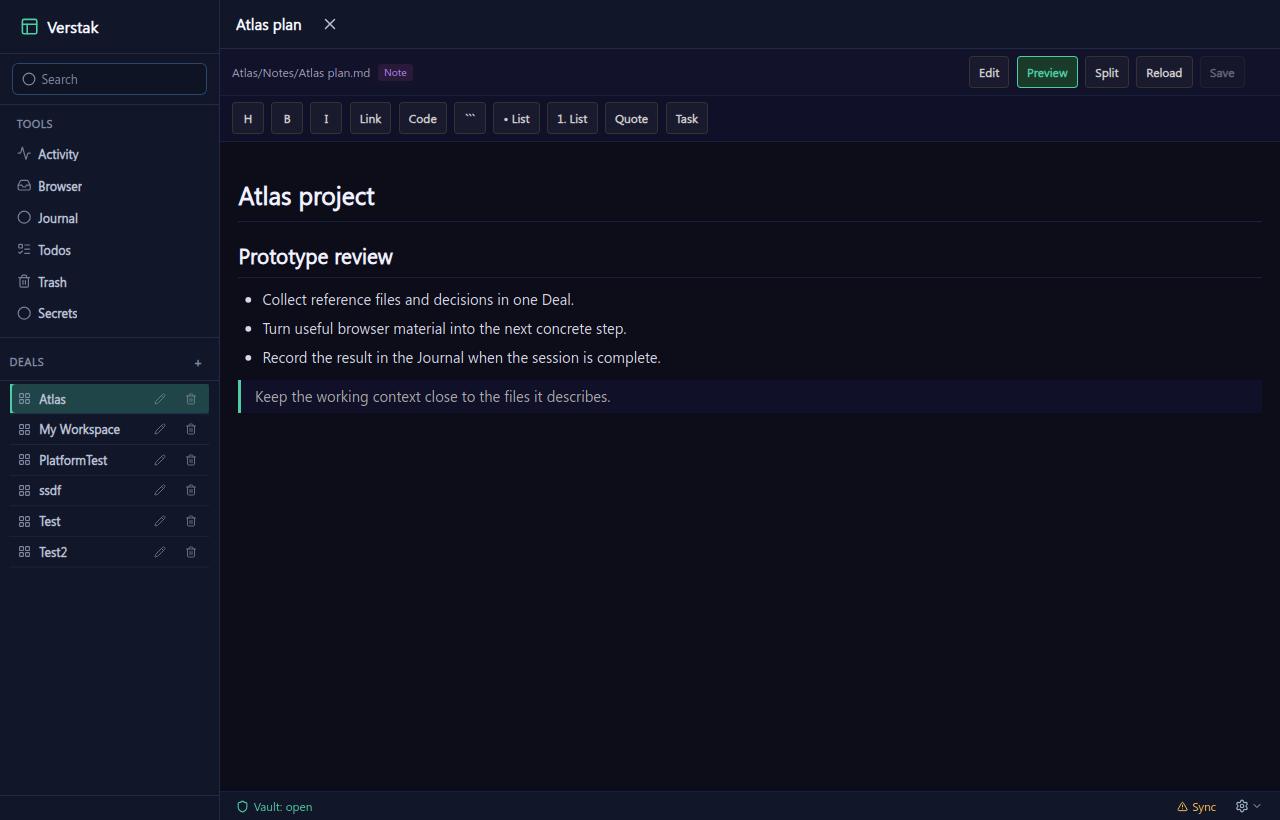Image resolution: width=1280 pixels, height=820 pixels.
Task: Insert a Link
Action: tap(370, 118)
